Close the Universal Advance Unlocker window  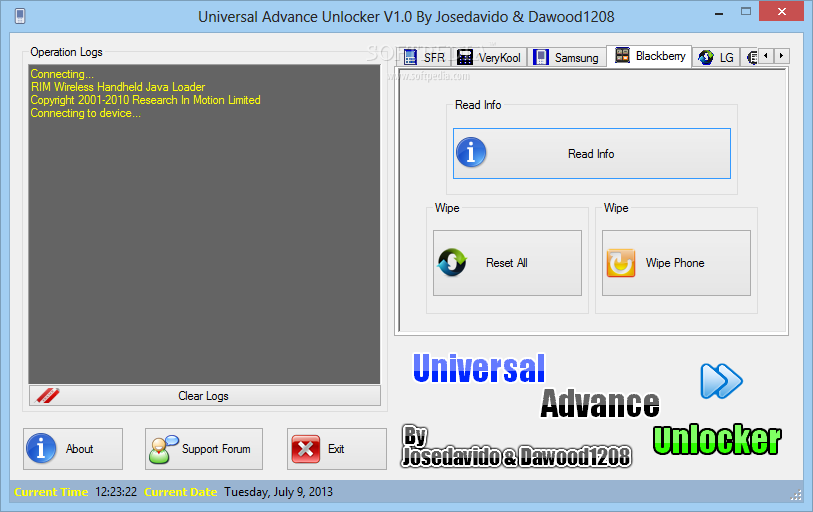tap(782, 11)
